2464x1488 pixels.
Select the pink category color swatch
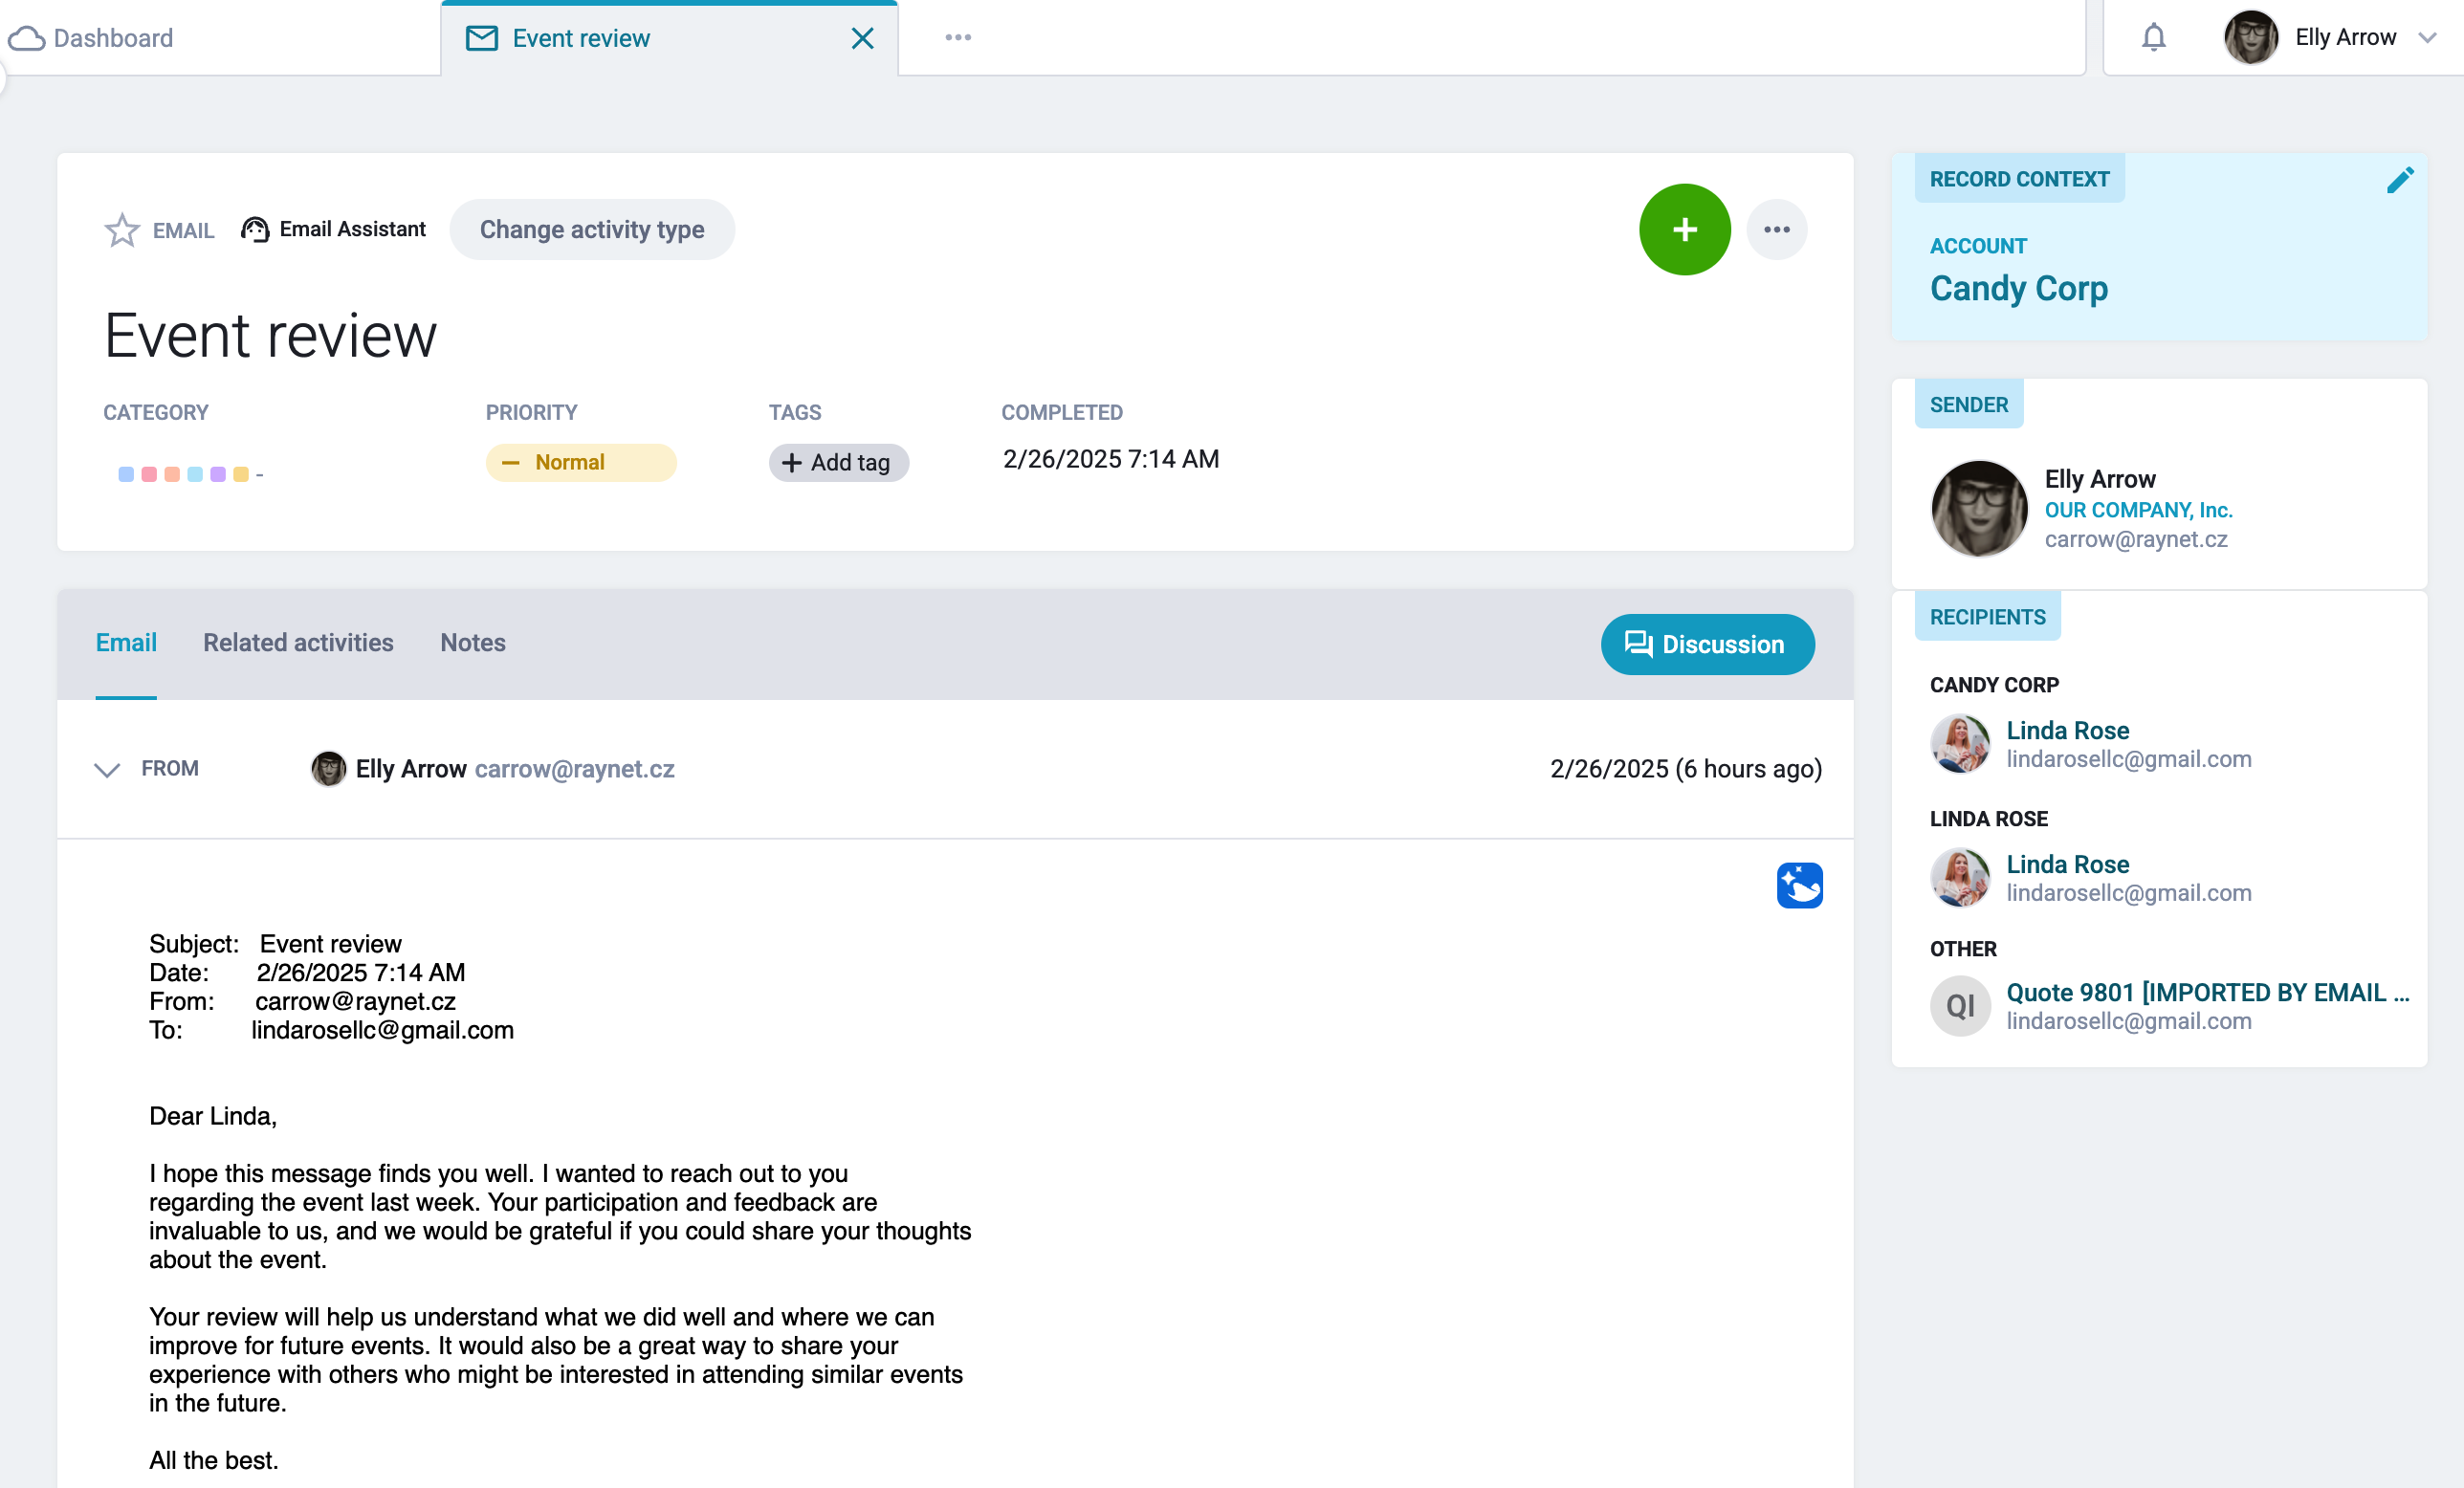tap(149, 474)
